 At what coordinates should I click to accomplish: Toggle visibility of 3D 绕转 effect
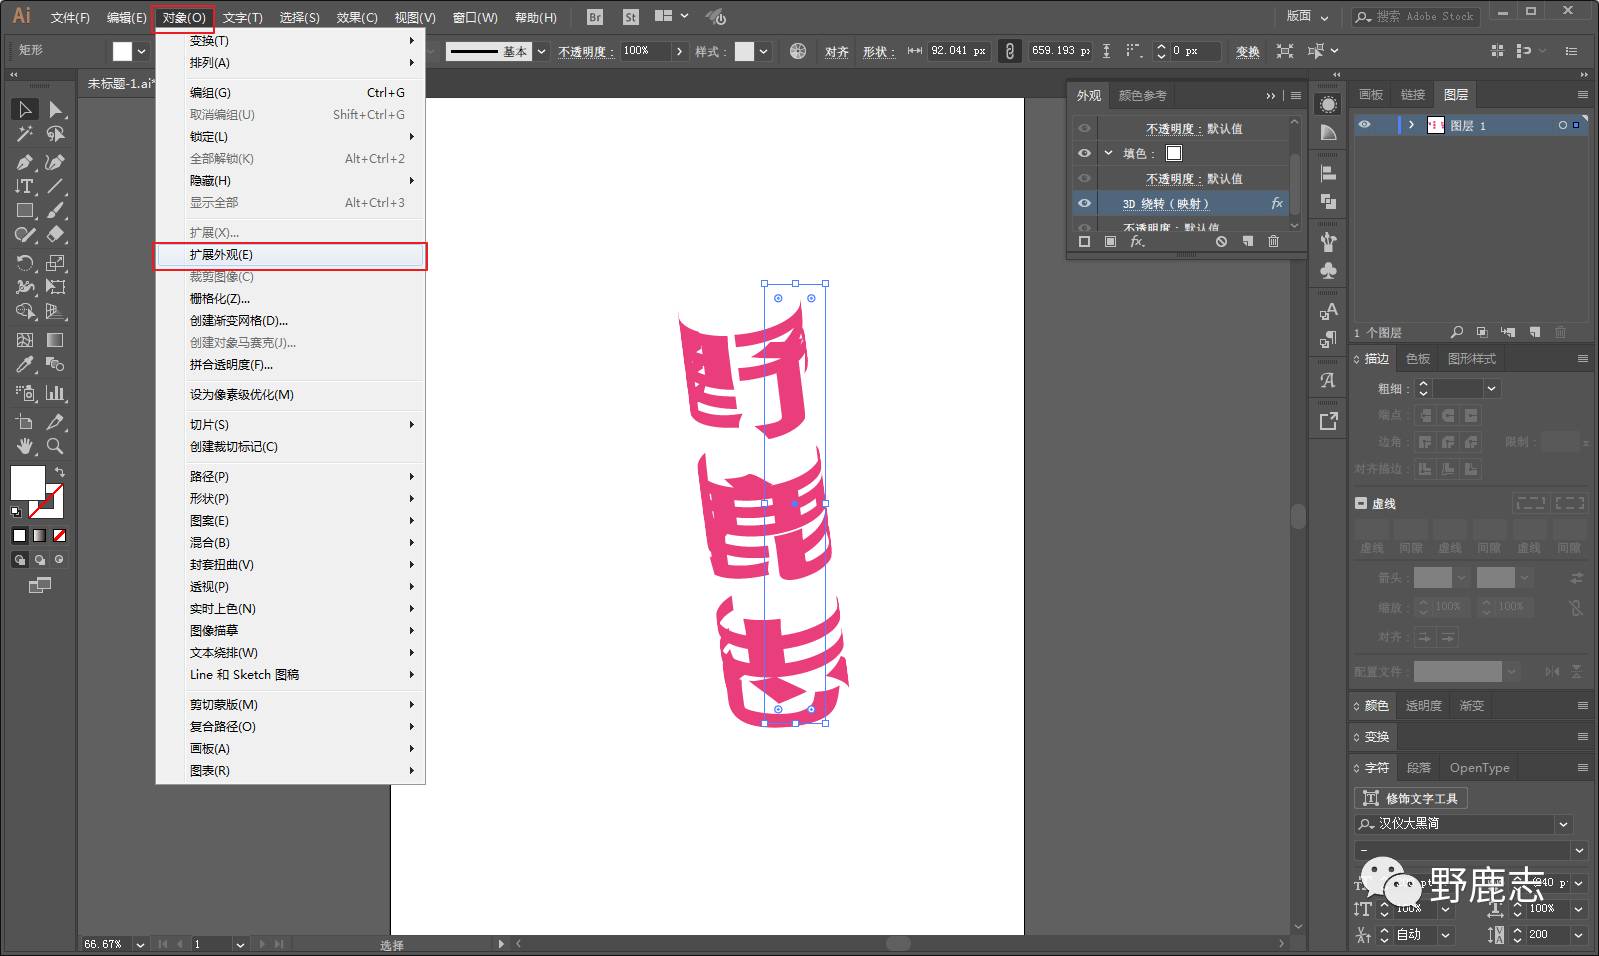(x=1084, y=203)
